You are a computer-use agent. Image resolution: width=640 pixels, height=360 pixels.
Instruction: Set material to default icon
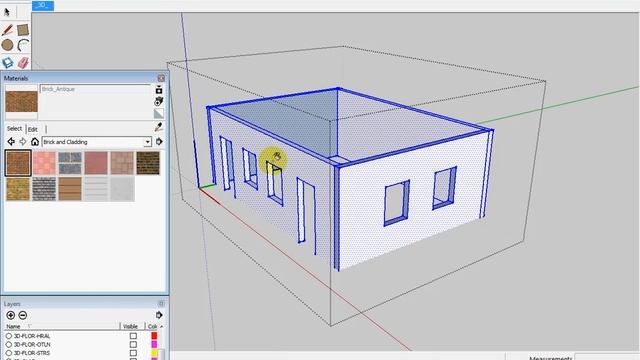pyautogui.click(x=159, y=113)
